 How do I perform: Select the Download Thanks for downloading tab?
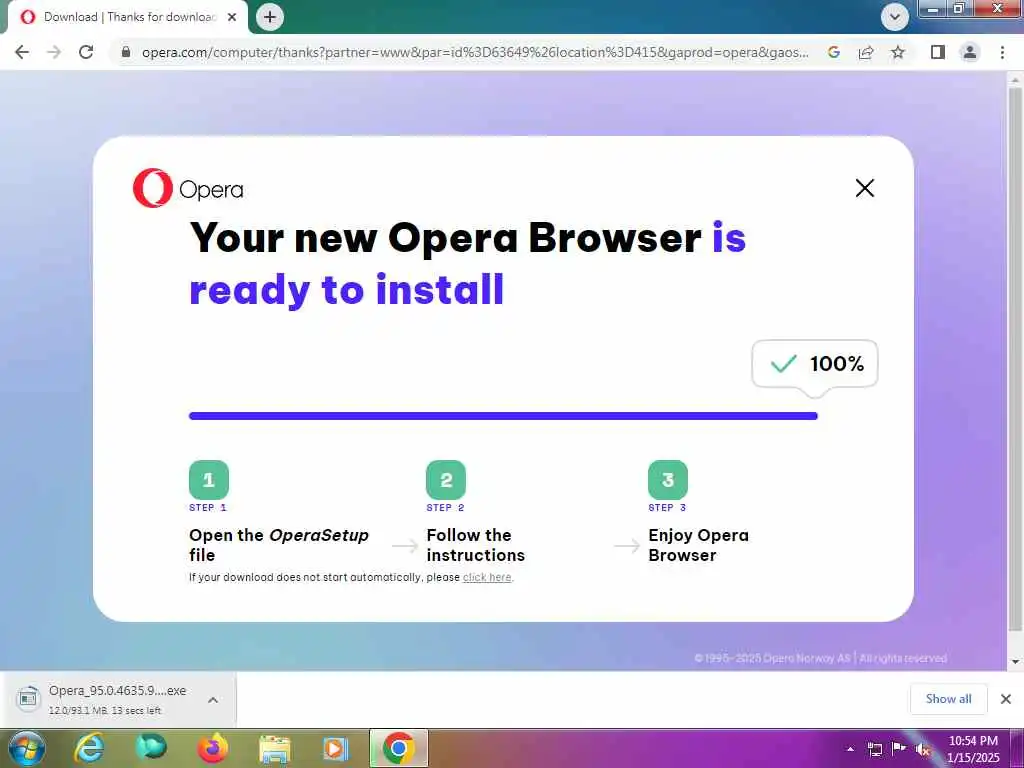pyautogui.click(x=128, y=17)
